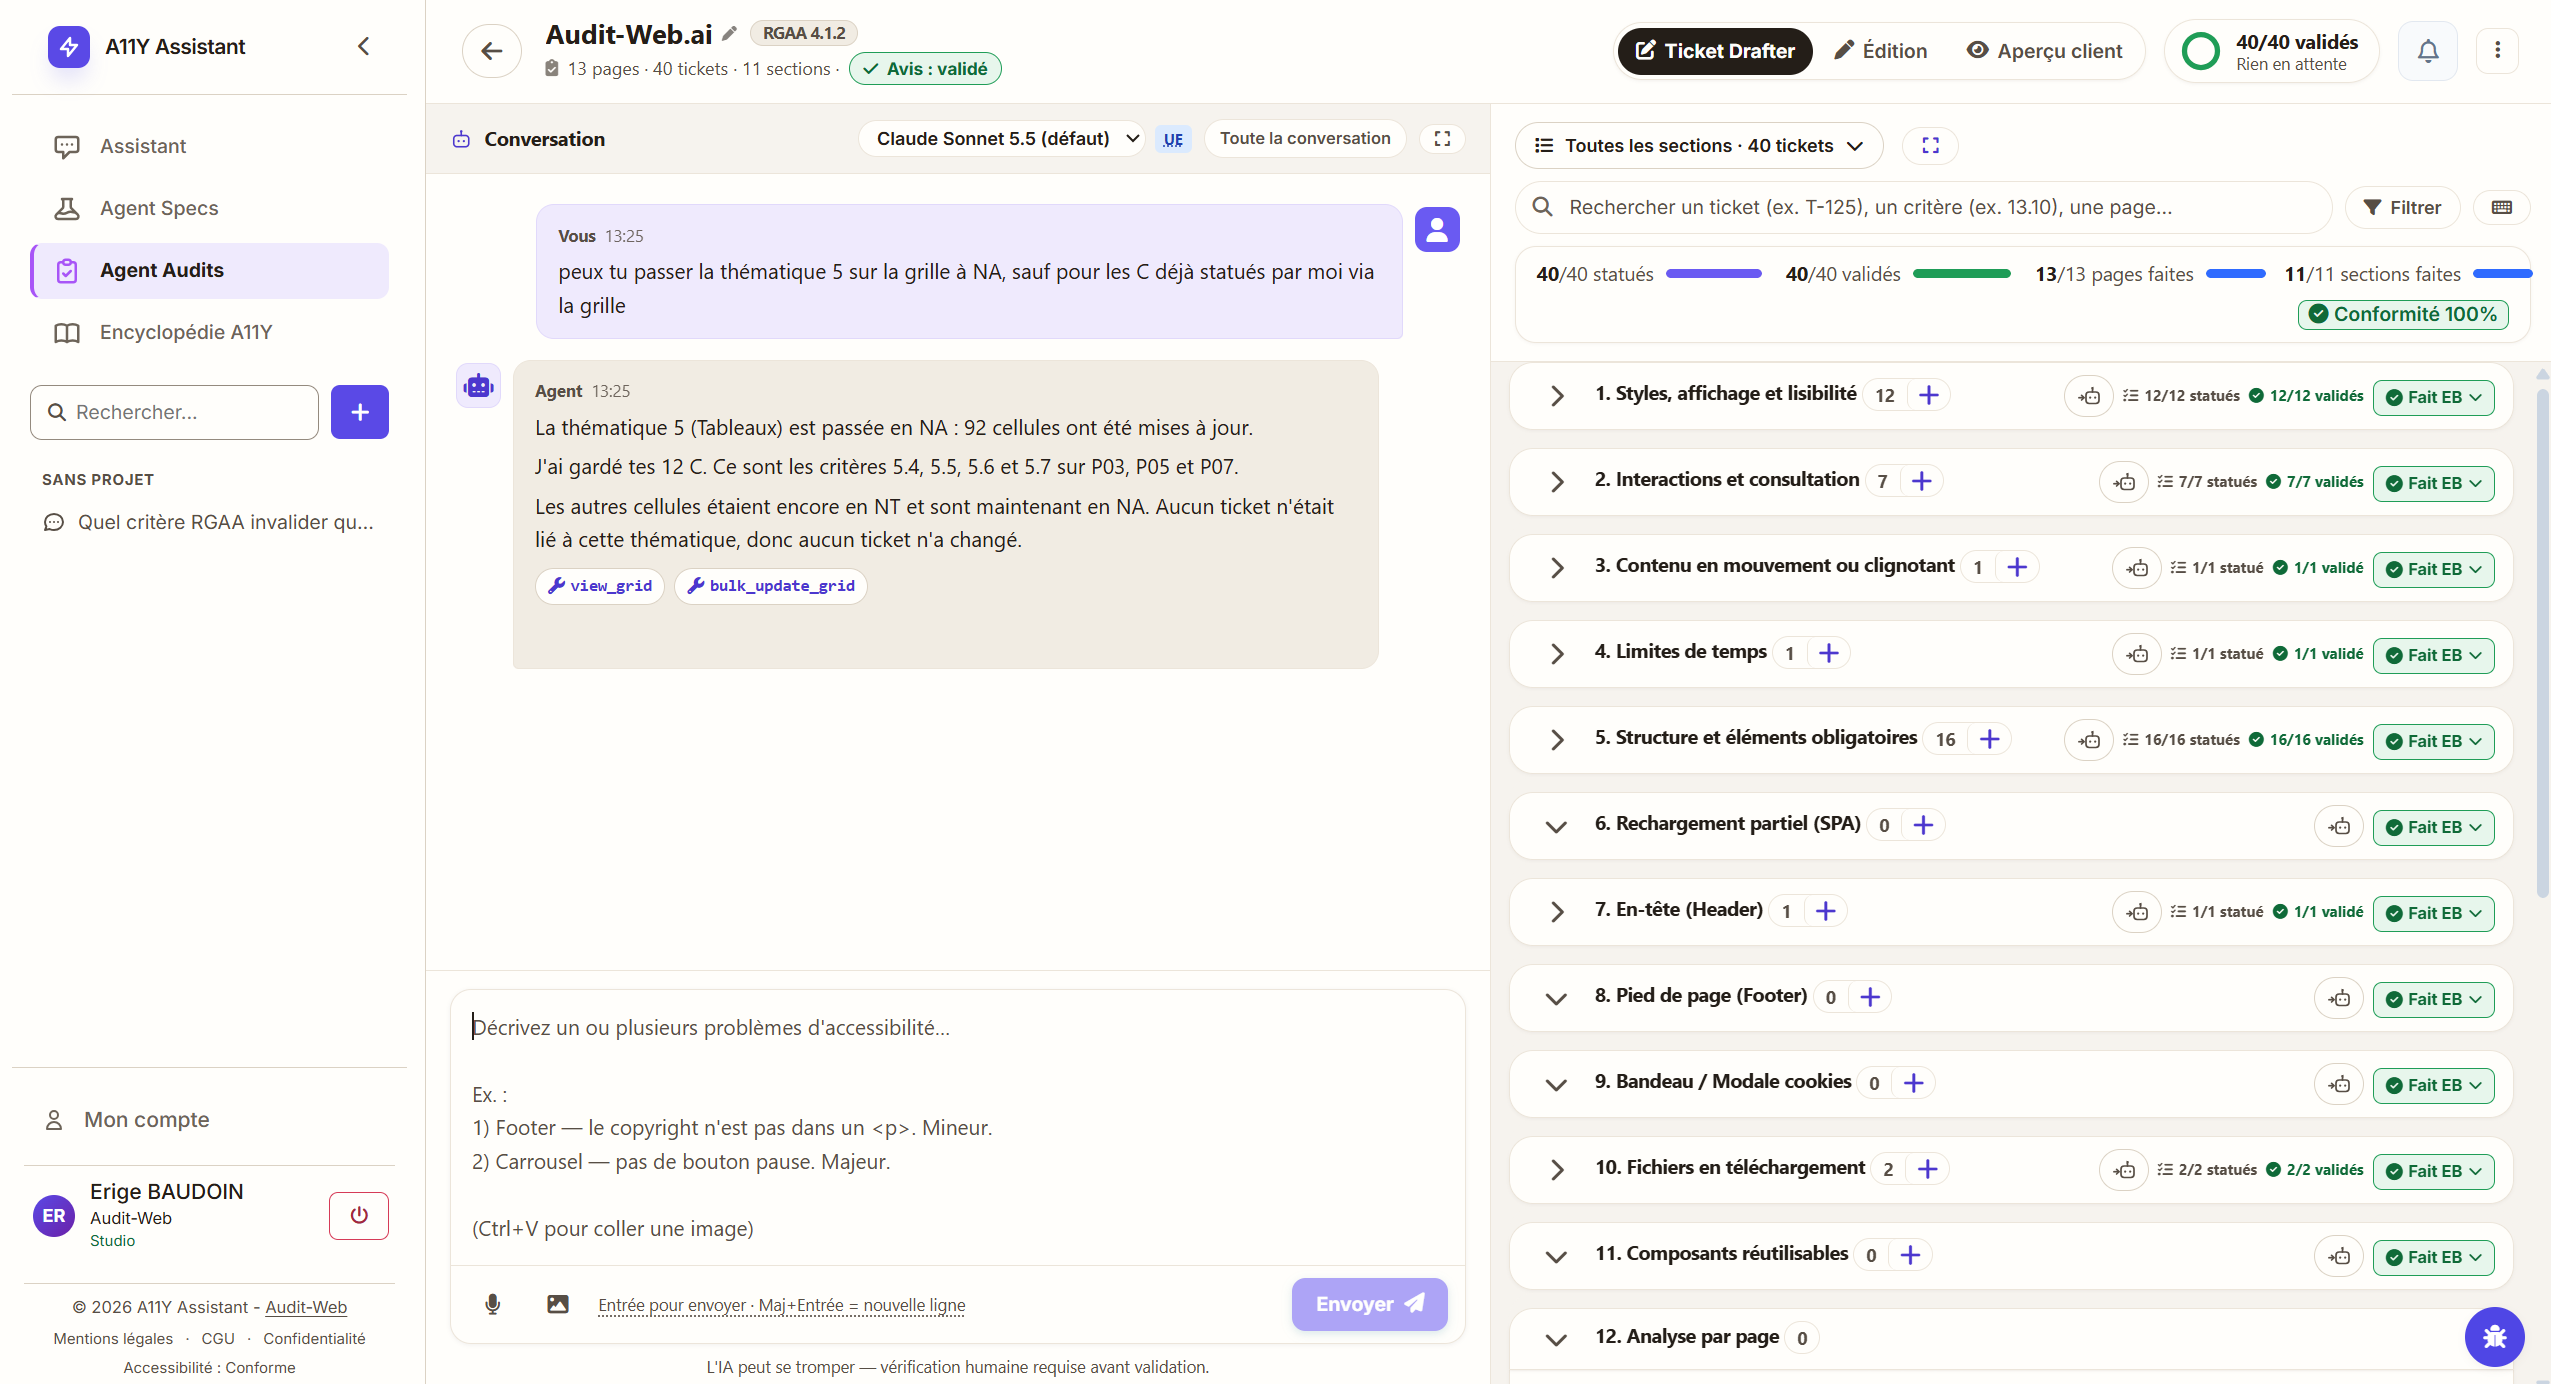Screen dimensions: 2551x1384
Task: Expand section 2 Interactions et consultation
Action: 1556,482
